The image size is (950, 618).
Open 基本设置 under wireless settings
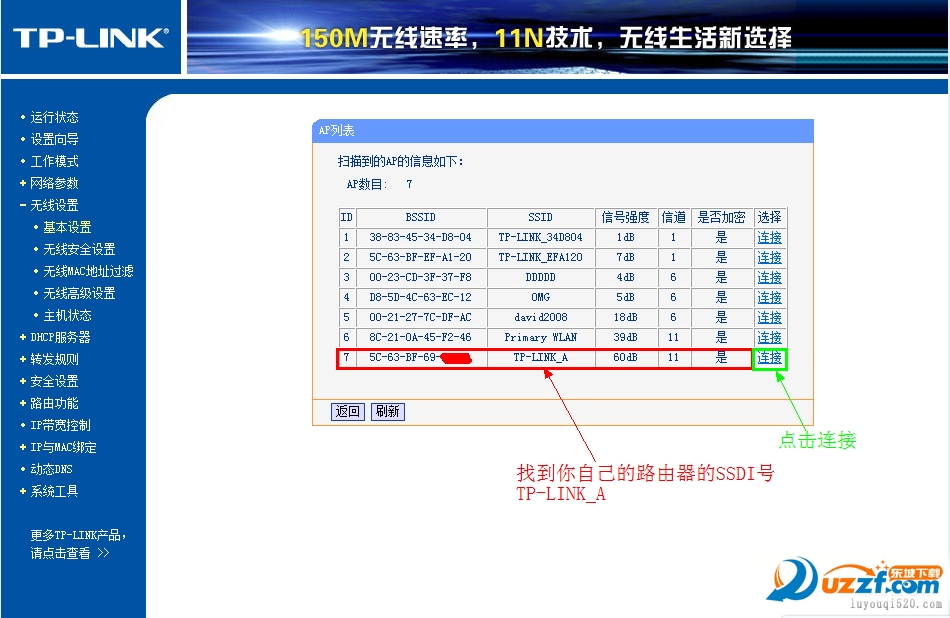pyautogui.click(x=67, y=227)
